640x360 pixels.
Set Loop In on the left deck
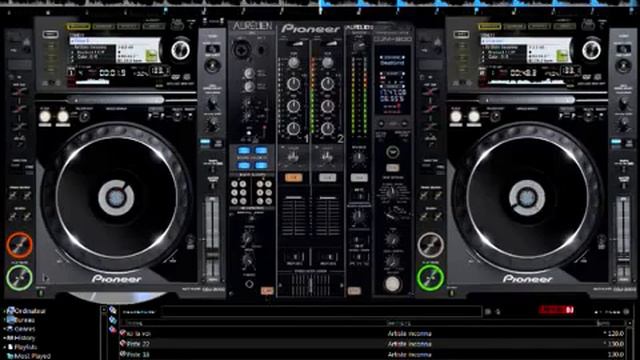tap(45, 116)
